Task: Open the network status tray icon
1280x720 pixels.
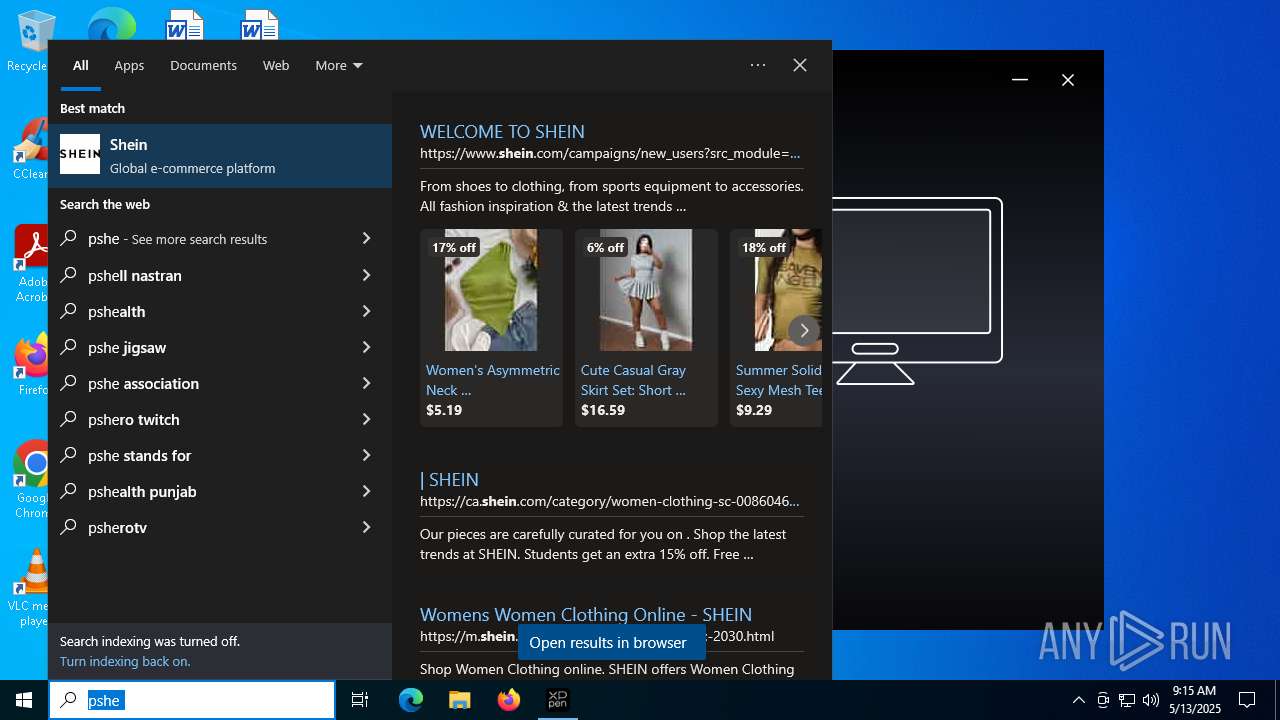Action: pyautogui.click(x=1127, y=700)
